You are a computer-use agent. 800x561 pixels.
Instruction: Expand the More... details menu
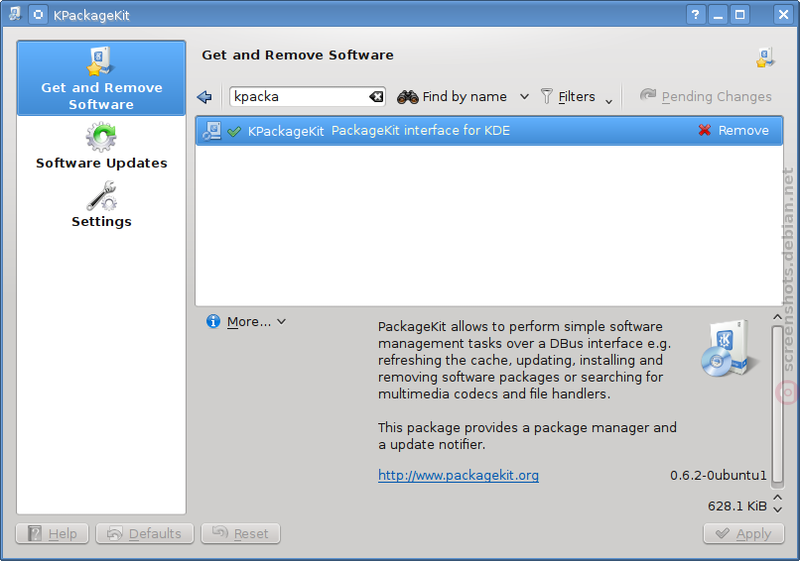tap(256, 322)
